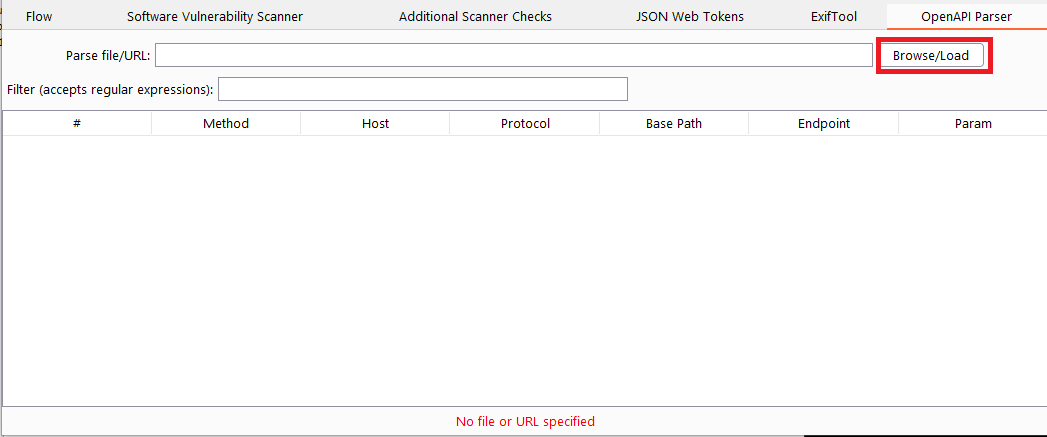1047x437 pixels.
Task: Focus the Parse file/URL input field
Action: [x=513, y=55]
